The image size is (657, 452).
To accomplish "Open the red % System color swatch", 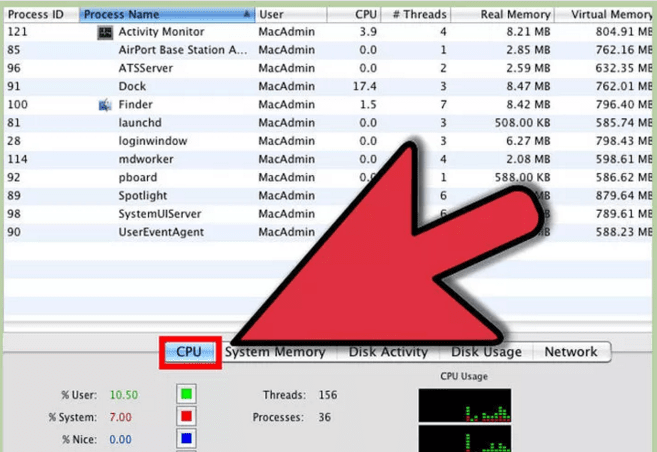I will coord(186,417).
